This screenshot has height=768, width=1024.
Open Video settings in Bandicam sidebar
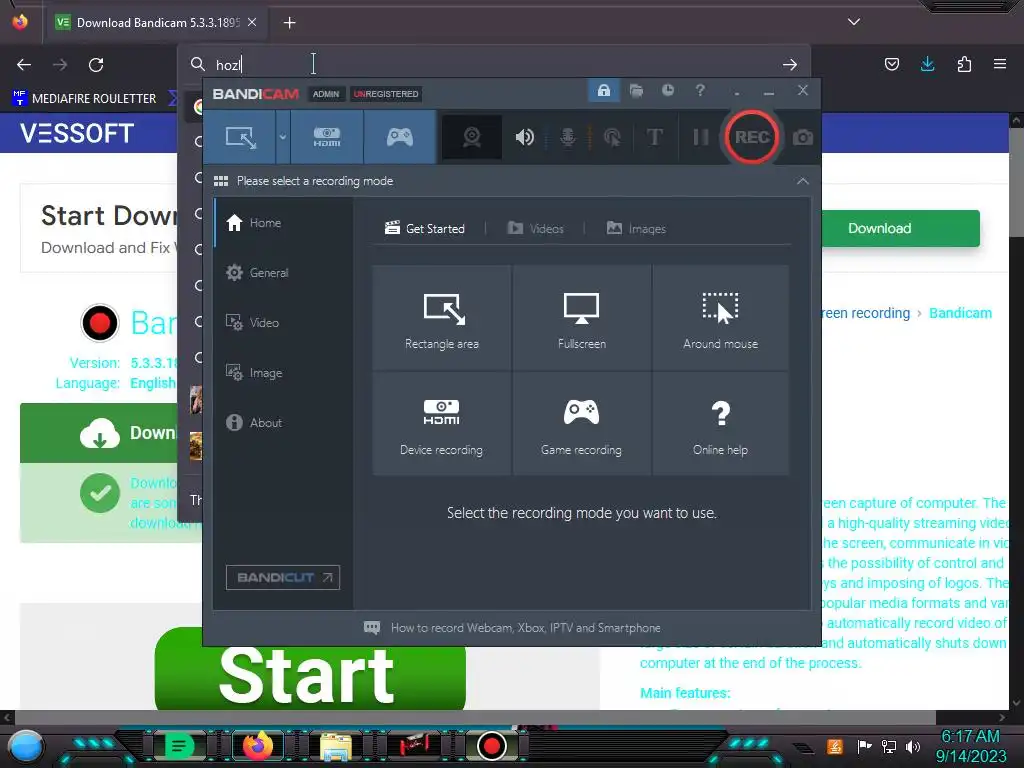(283, 323)
